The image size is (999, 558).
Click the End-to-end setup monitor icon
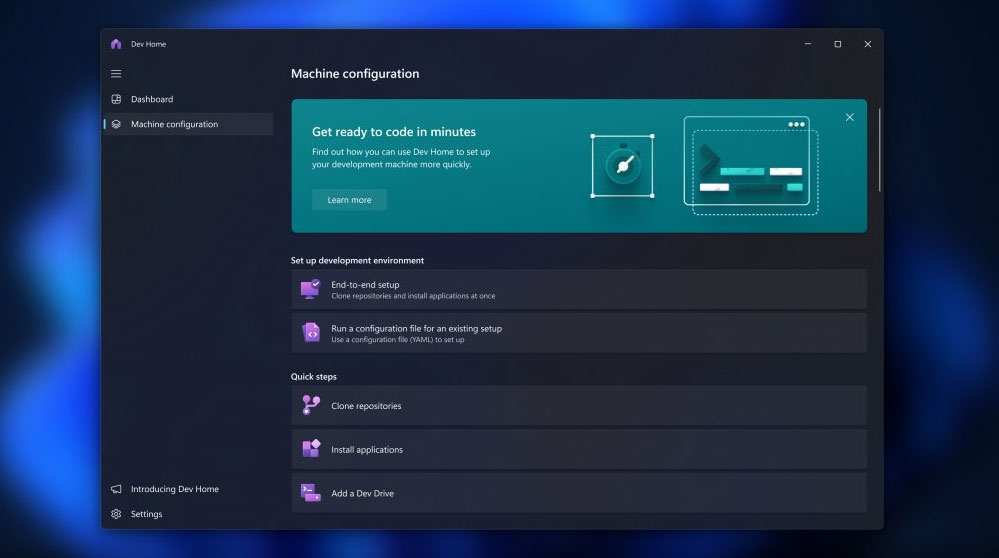pos(311,289)
